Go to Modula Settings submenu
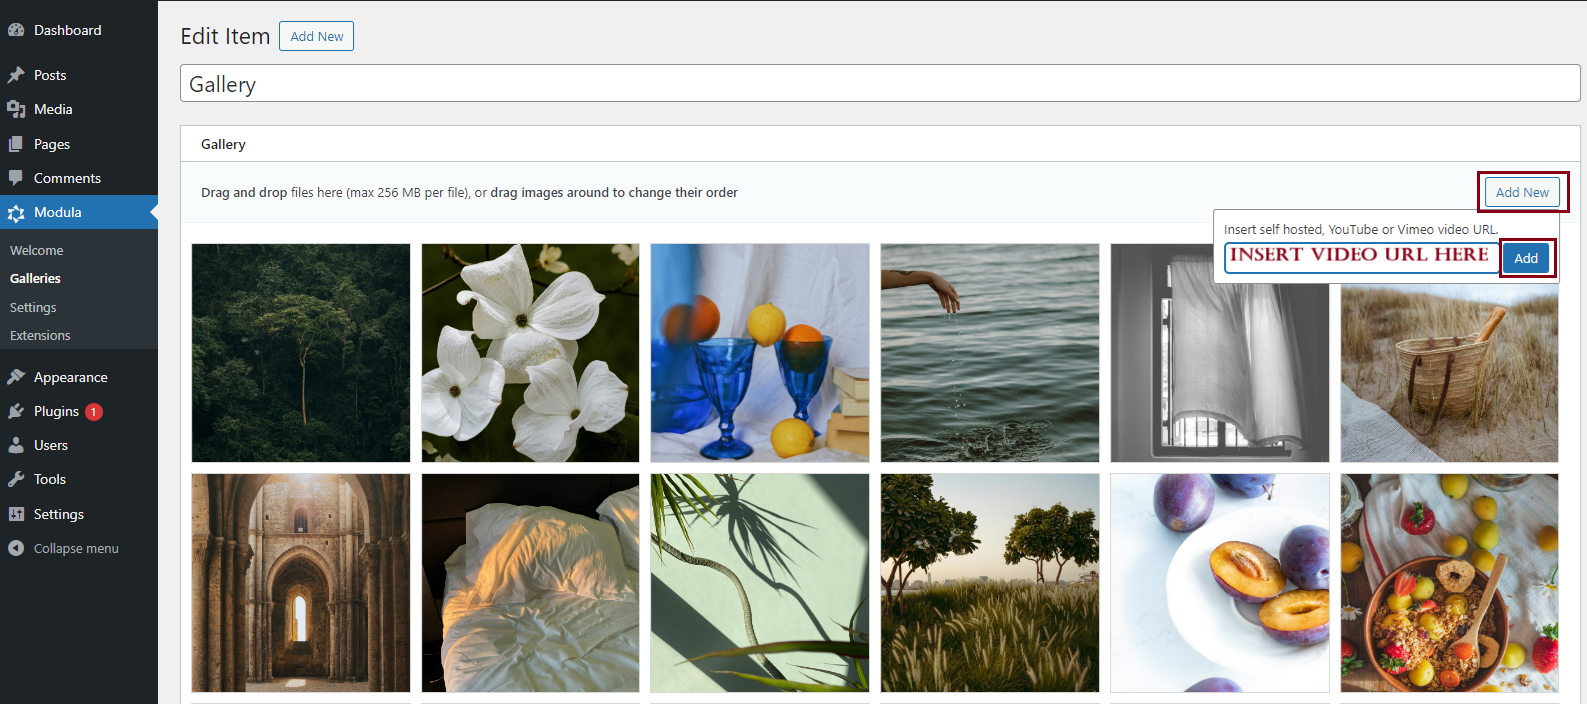 pos(33,307)
